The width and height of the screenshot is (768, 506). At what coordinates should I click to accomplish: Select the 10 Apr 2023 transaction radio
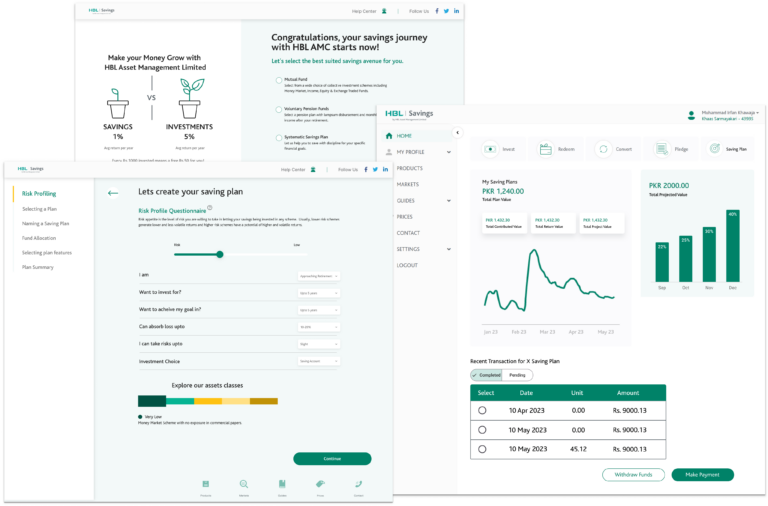click(482, 410)
